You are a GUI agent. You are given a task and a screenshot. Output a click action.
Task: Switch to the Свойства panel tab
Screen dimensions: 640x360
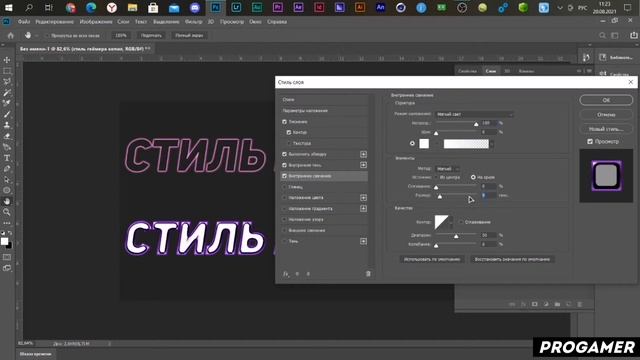point(467,71)
